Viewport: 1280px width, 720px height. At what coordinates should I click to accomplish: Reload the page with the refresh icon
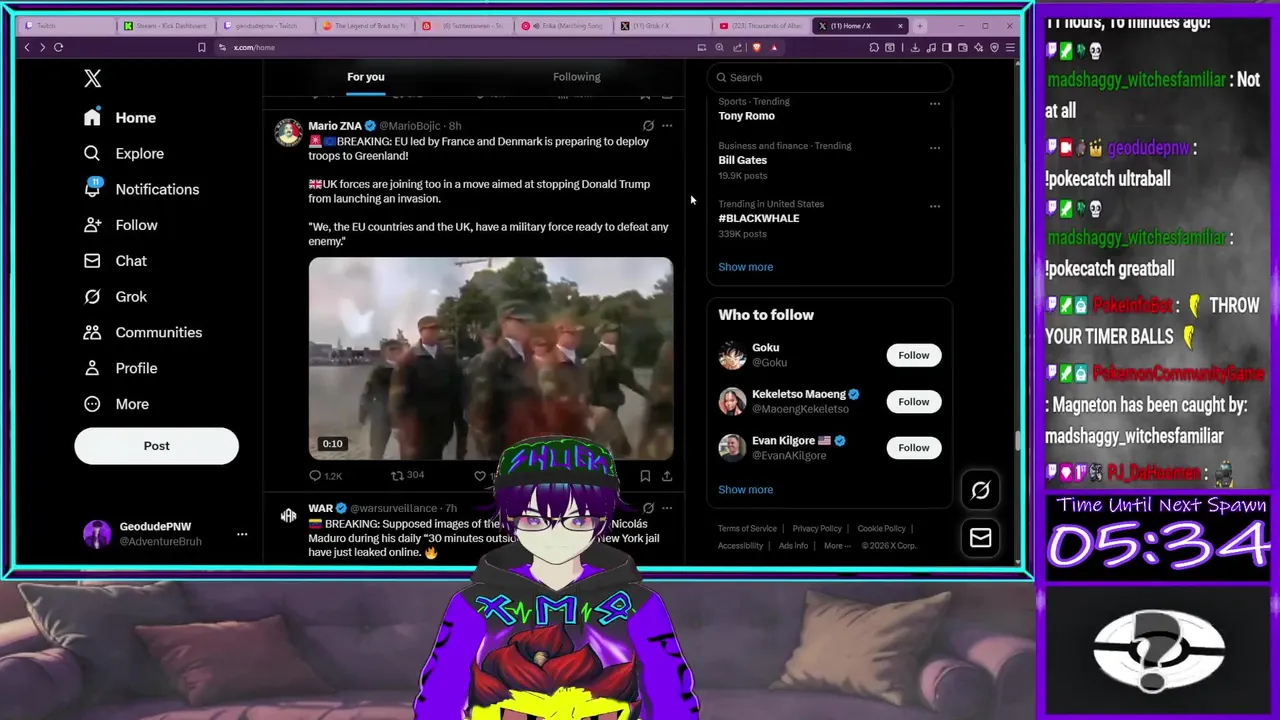coord(59,47)
